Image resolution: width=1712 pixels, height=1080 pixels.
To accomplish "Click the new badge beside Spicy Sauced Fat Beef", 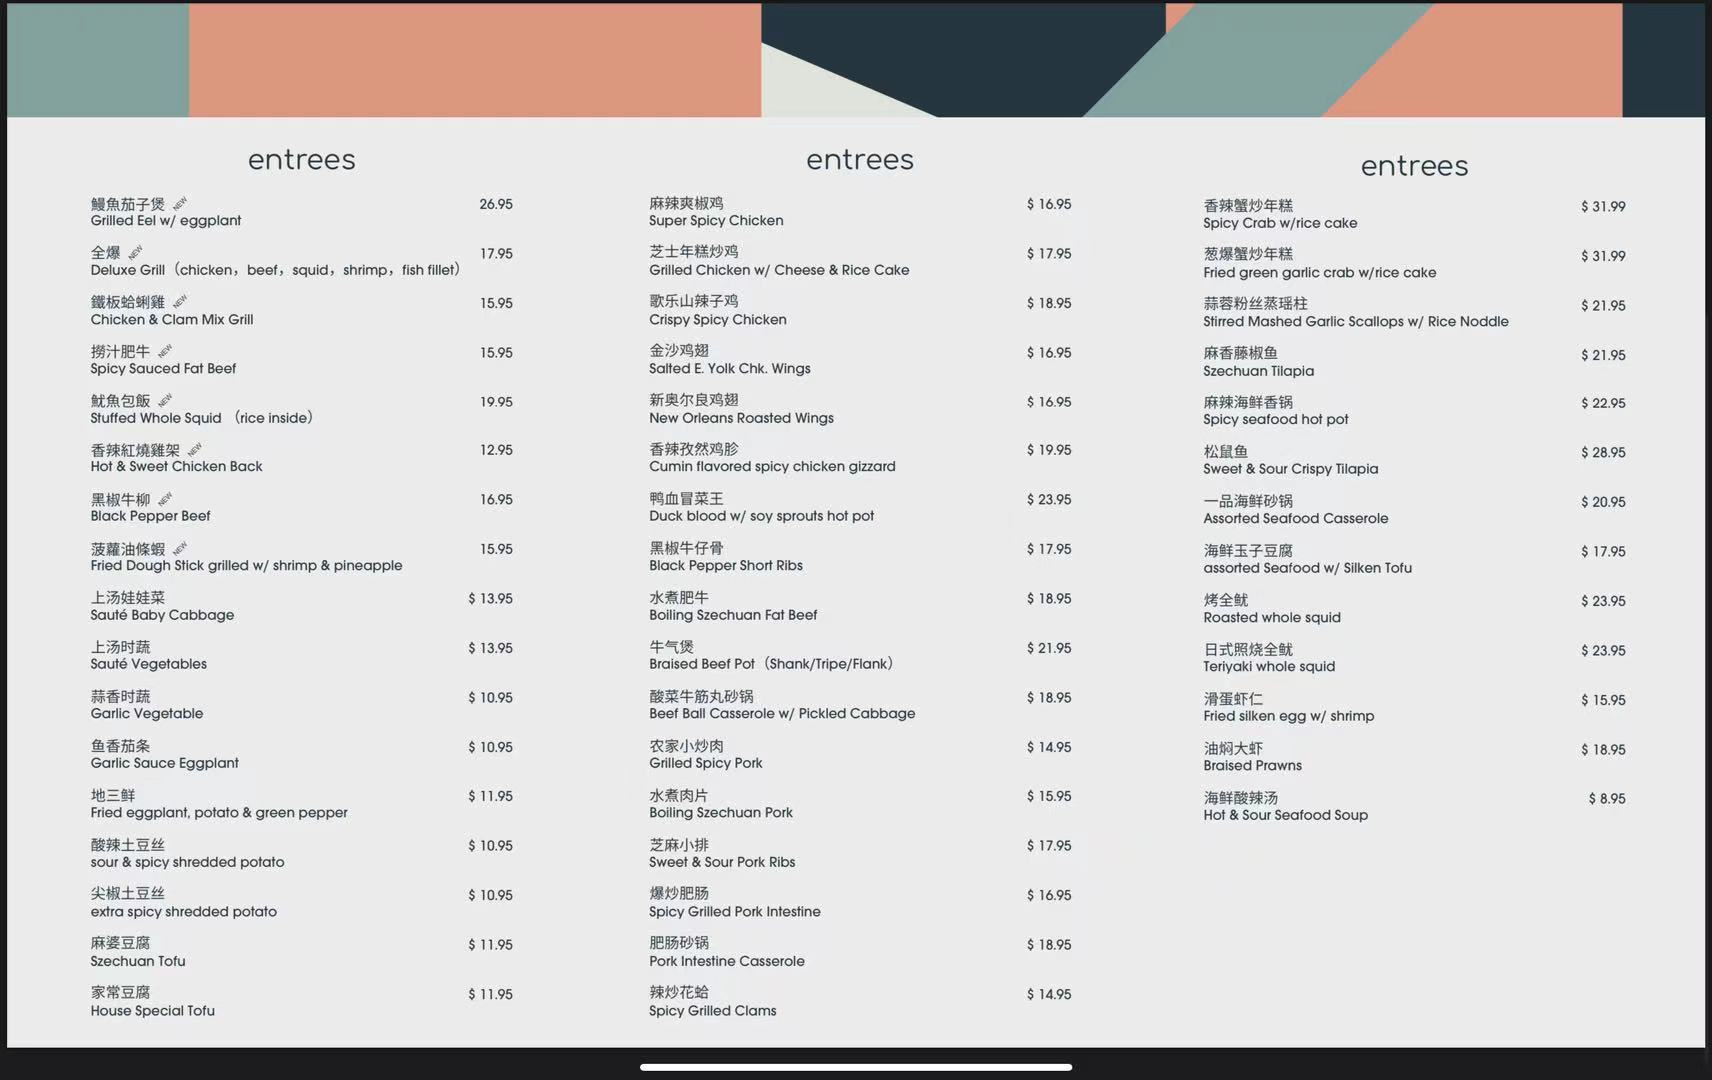I will [165, 351].
